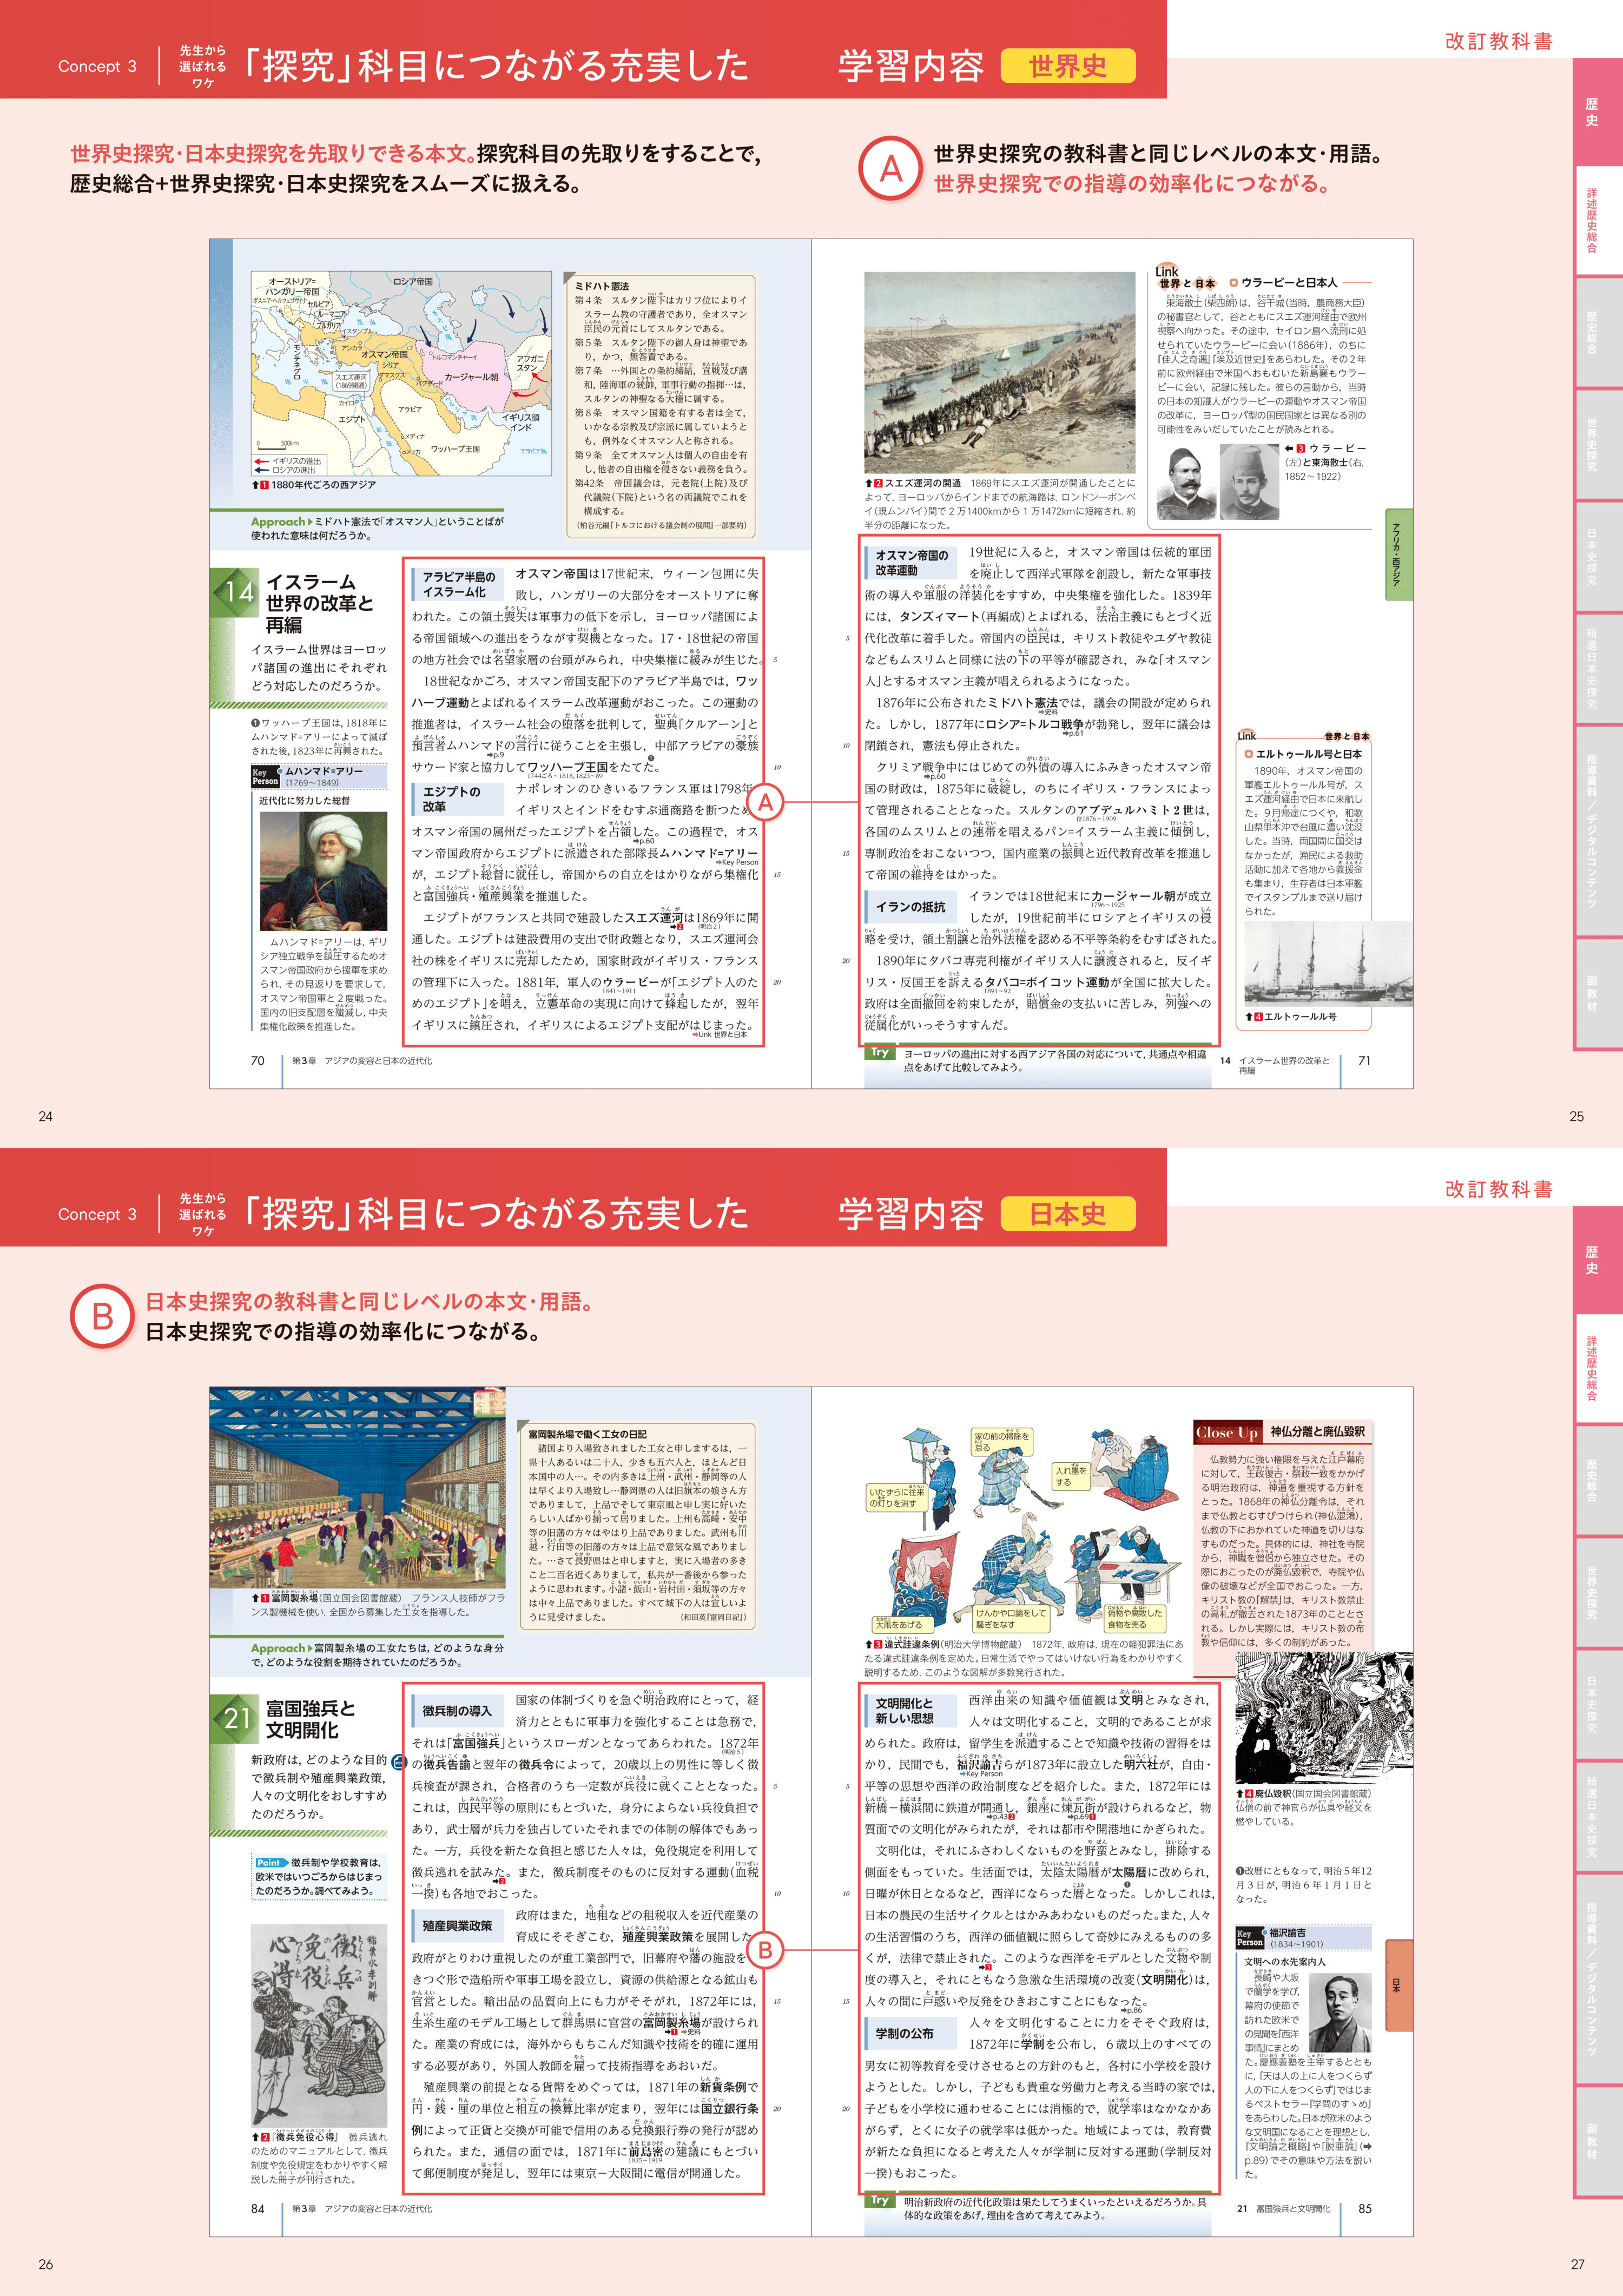Select the イランの抵抗 section heading
Screen dimensions: 1623x2296
pos(910,906)
